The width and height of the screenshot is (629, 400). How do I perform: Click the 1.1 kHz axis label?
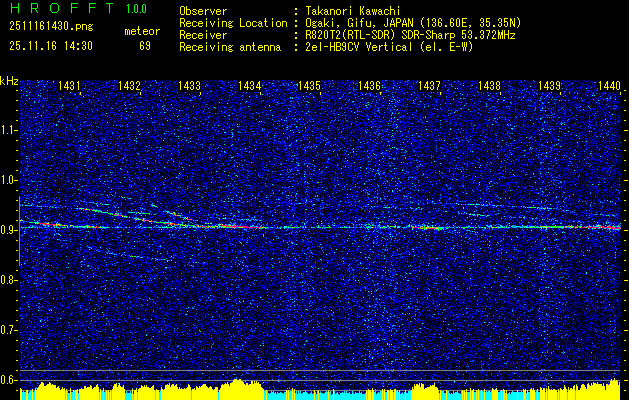(9, 130)
